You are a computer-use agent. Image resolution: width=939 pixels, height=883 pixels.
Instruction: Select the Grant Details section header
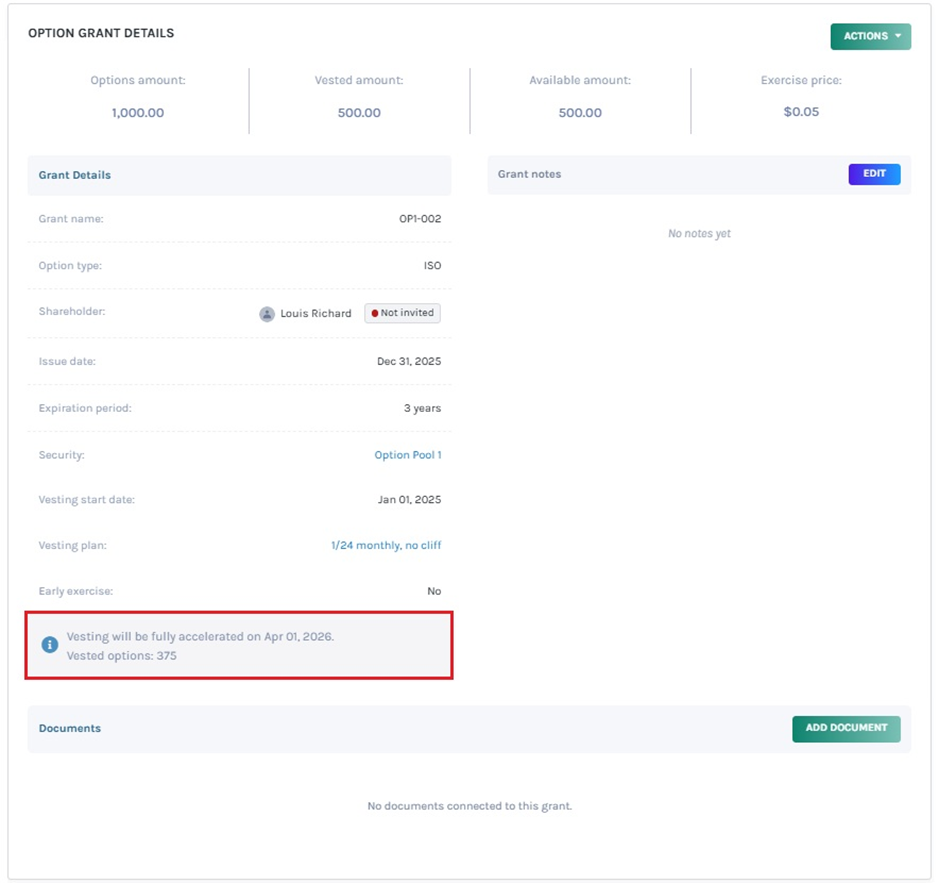(x=75, y=175)
